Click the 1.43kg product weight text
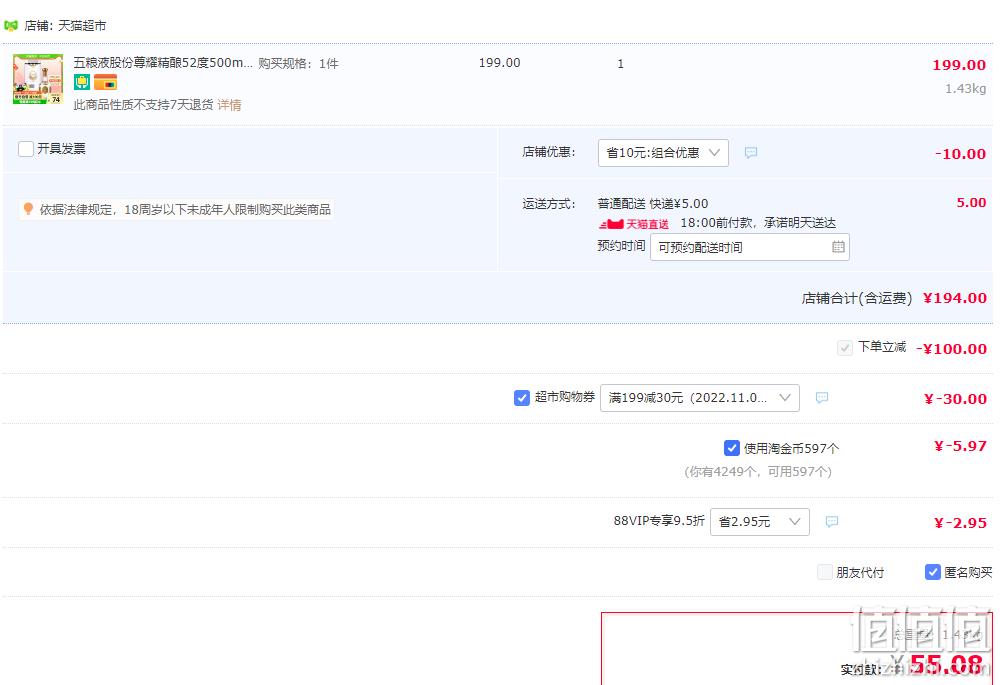1000x685 pixels. [966, 89]
